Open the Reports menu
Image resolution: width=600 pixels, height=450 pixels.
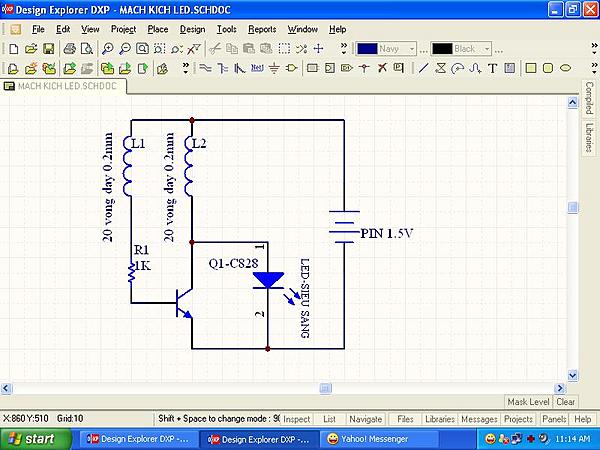[262, 29]
